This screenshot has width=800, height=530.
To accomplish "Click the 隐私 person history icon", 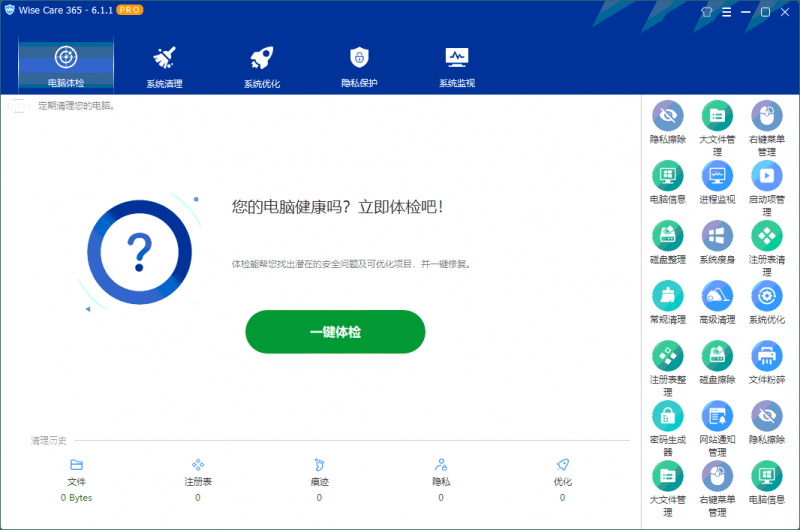I will pos(441,465).
